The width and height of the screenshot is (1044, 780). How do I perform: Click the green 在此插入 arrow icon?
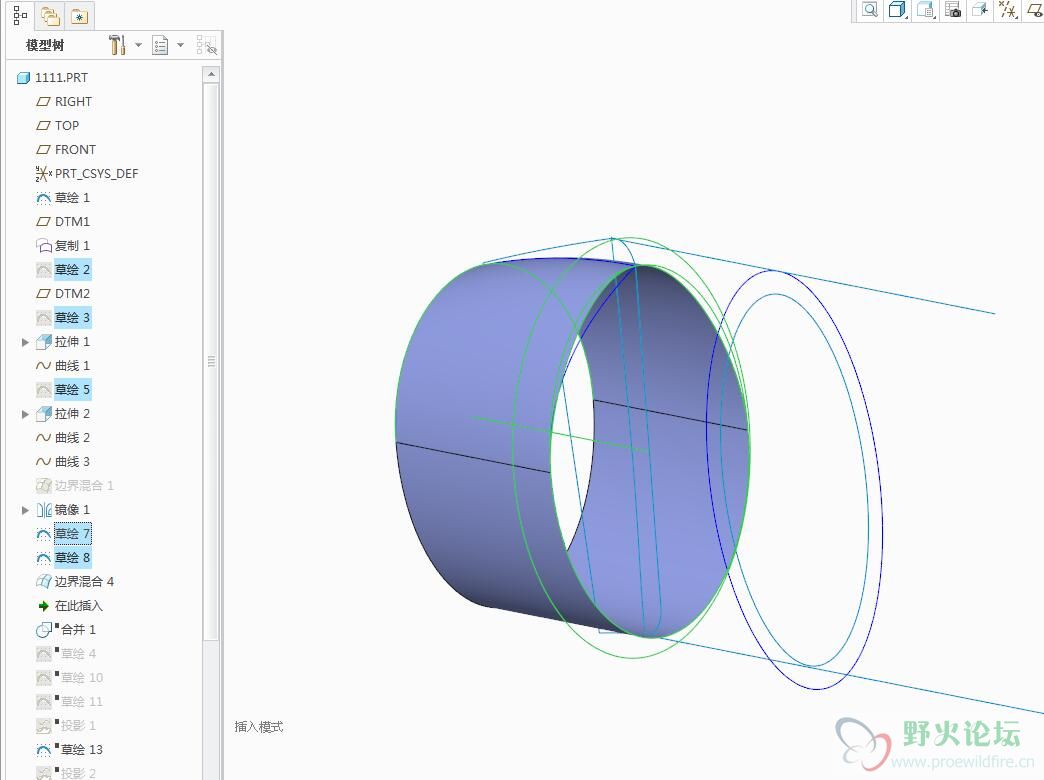tap(43, 605)
